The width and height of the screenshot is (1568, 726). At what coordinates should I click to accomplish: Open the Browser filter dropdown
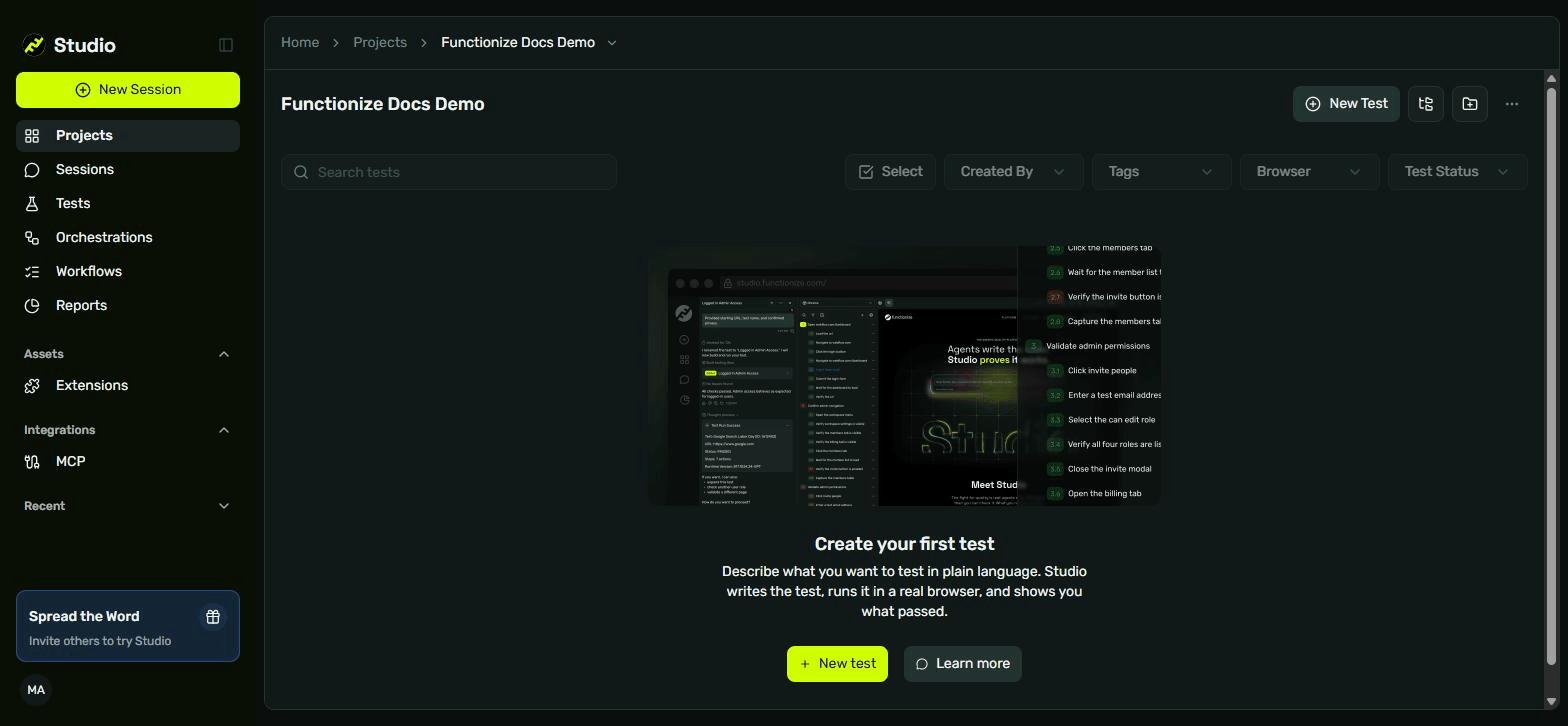(x=1310, y=172)
